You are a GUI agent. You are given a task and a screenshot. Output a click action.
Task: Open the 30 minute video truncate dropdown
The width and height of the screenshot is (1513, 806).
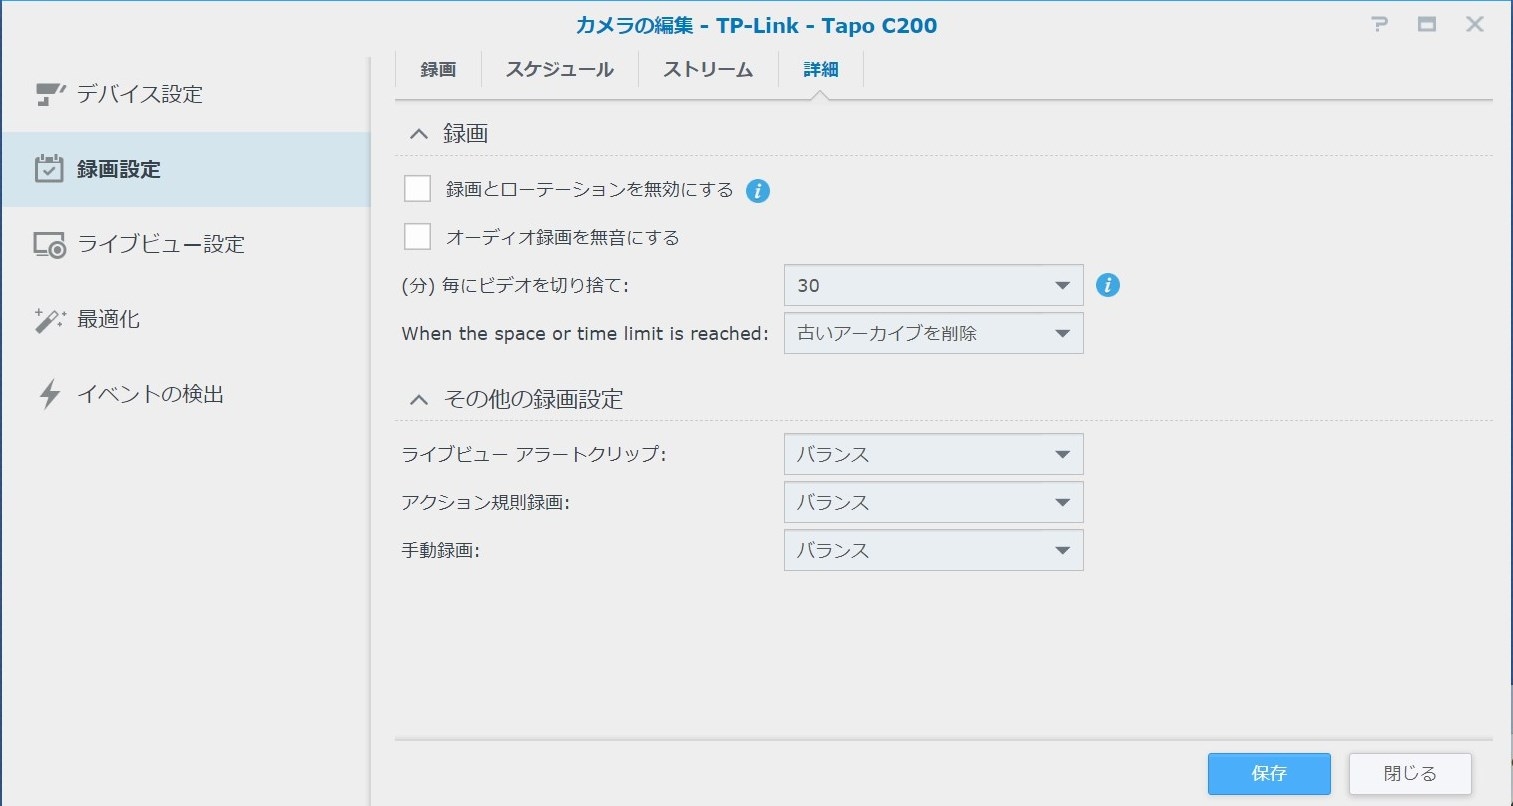point(933,286)
